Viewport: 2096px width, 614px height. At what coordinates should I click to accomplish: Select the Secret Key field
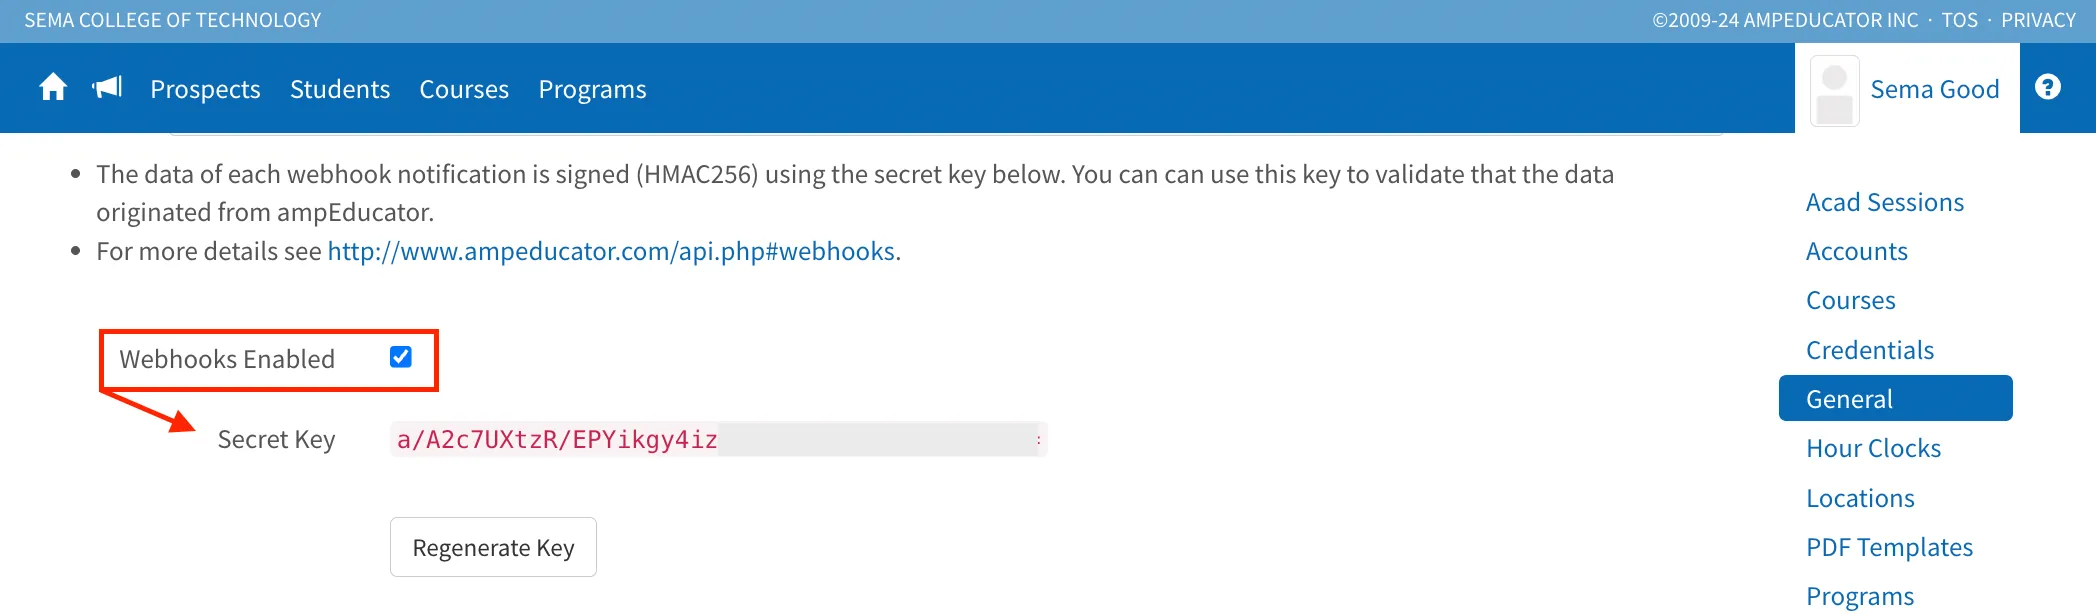point(718,439)
